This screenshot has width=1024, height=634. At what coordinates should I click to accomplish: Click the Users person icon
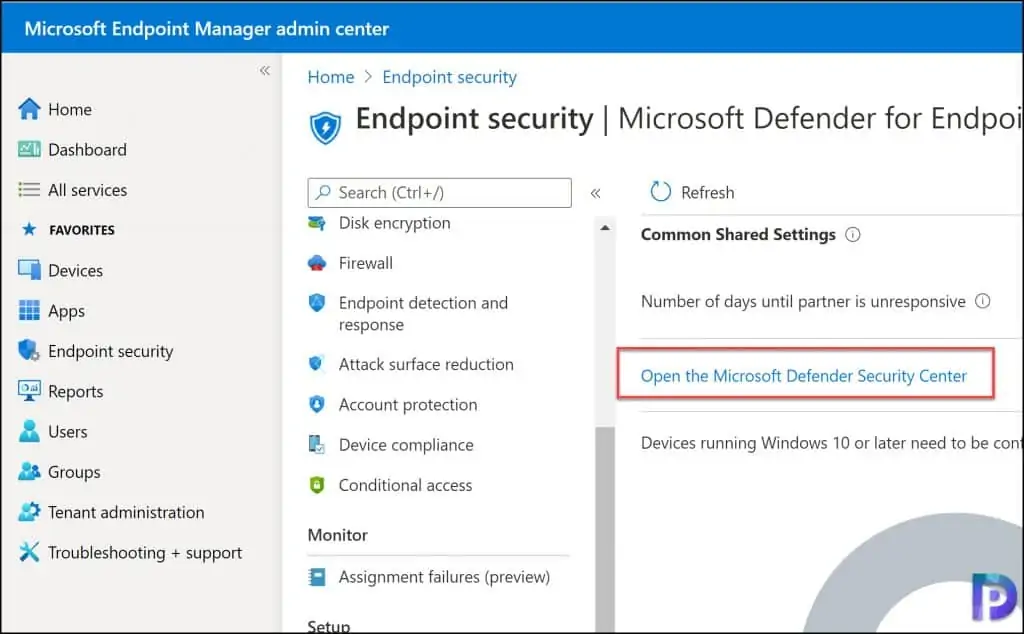coord(29,432)
